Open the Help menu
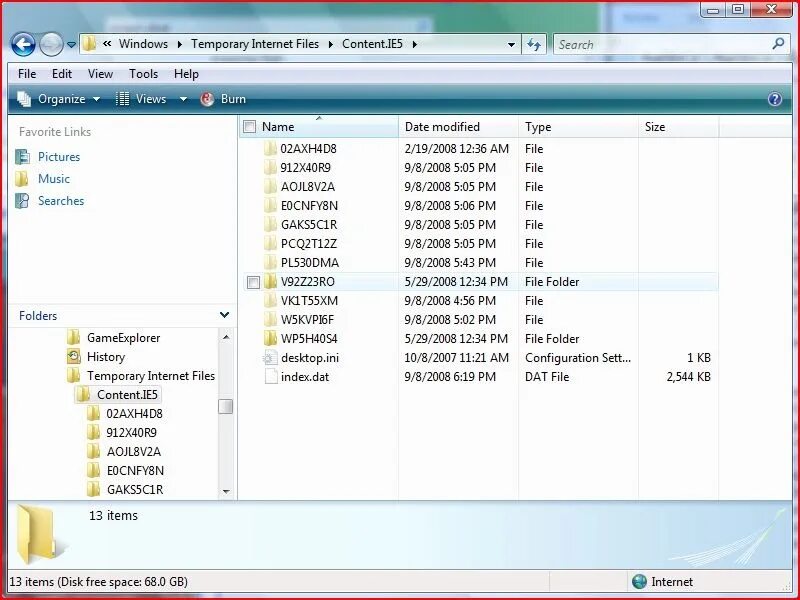 [x=186, y=73]
